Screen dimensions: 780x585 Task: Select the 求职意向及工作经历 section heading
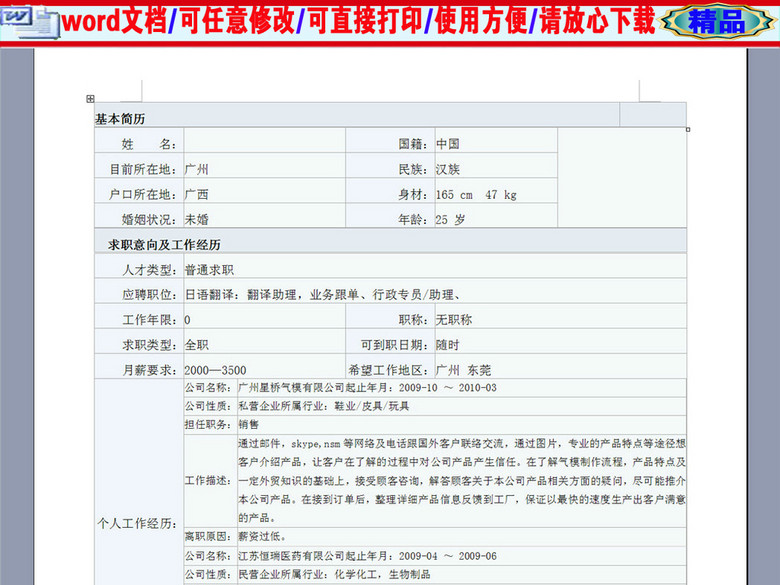164,245
